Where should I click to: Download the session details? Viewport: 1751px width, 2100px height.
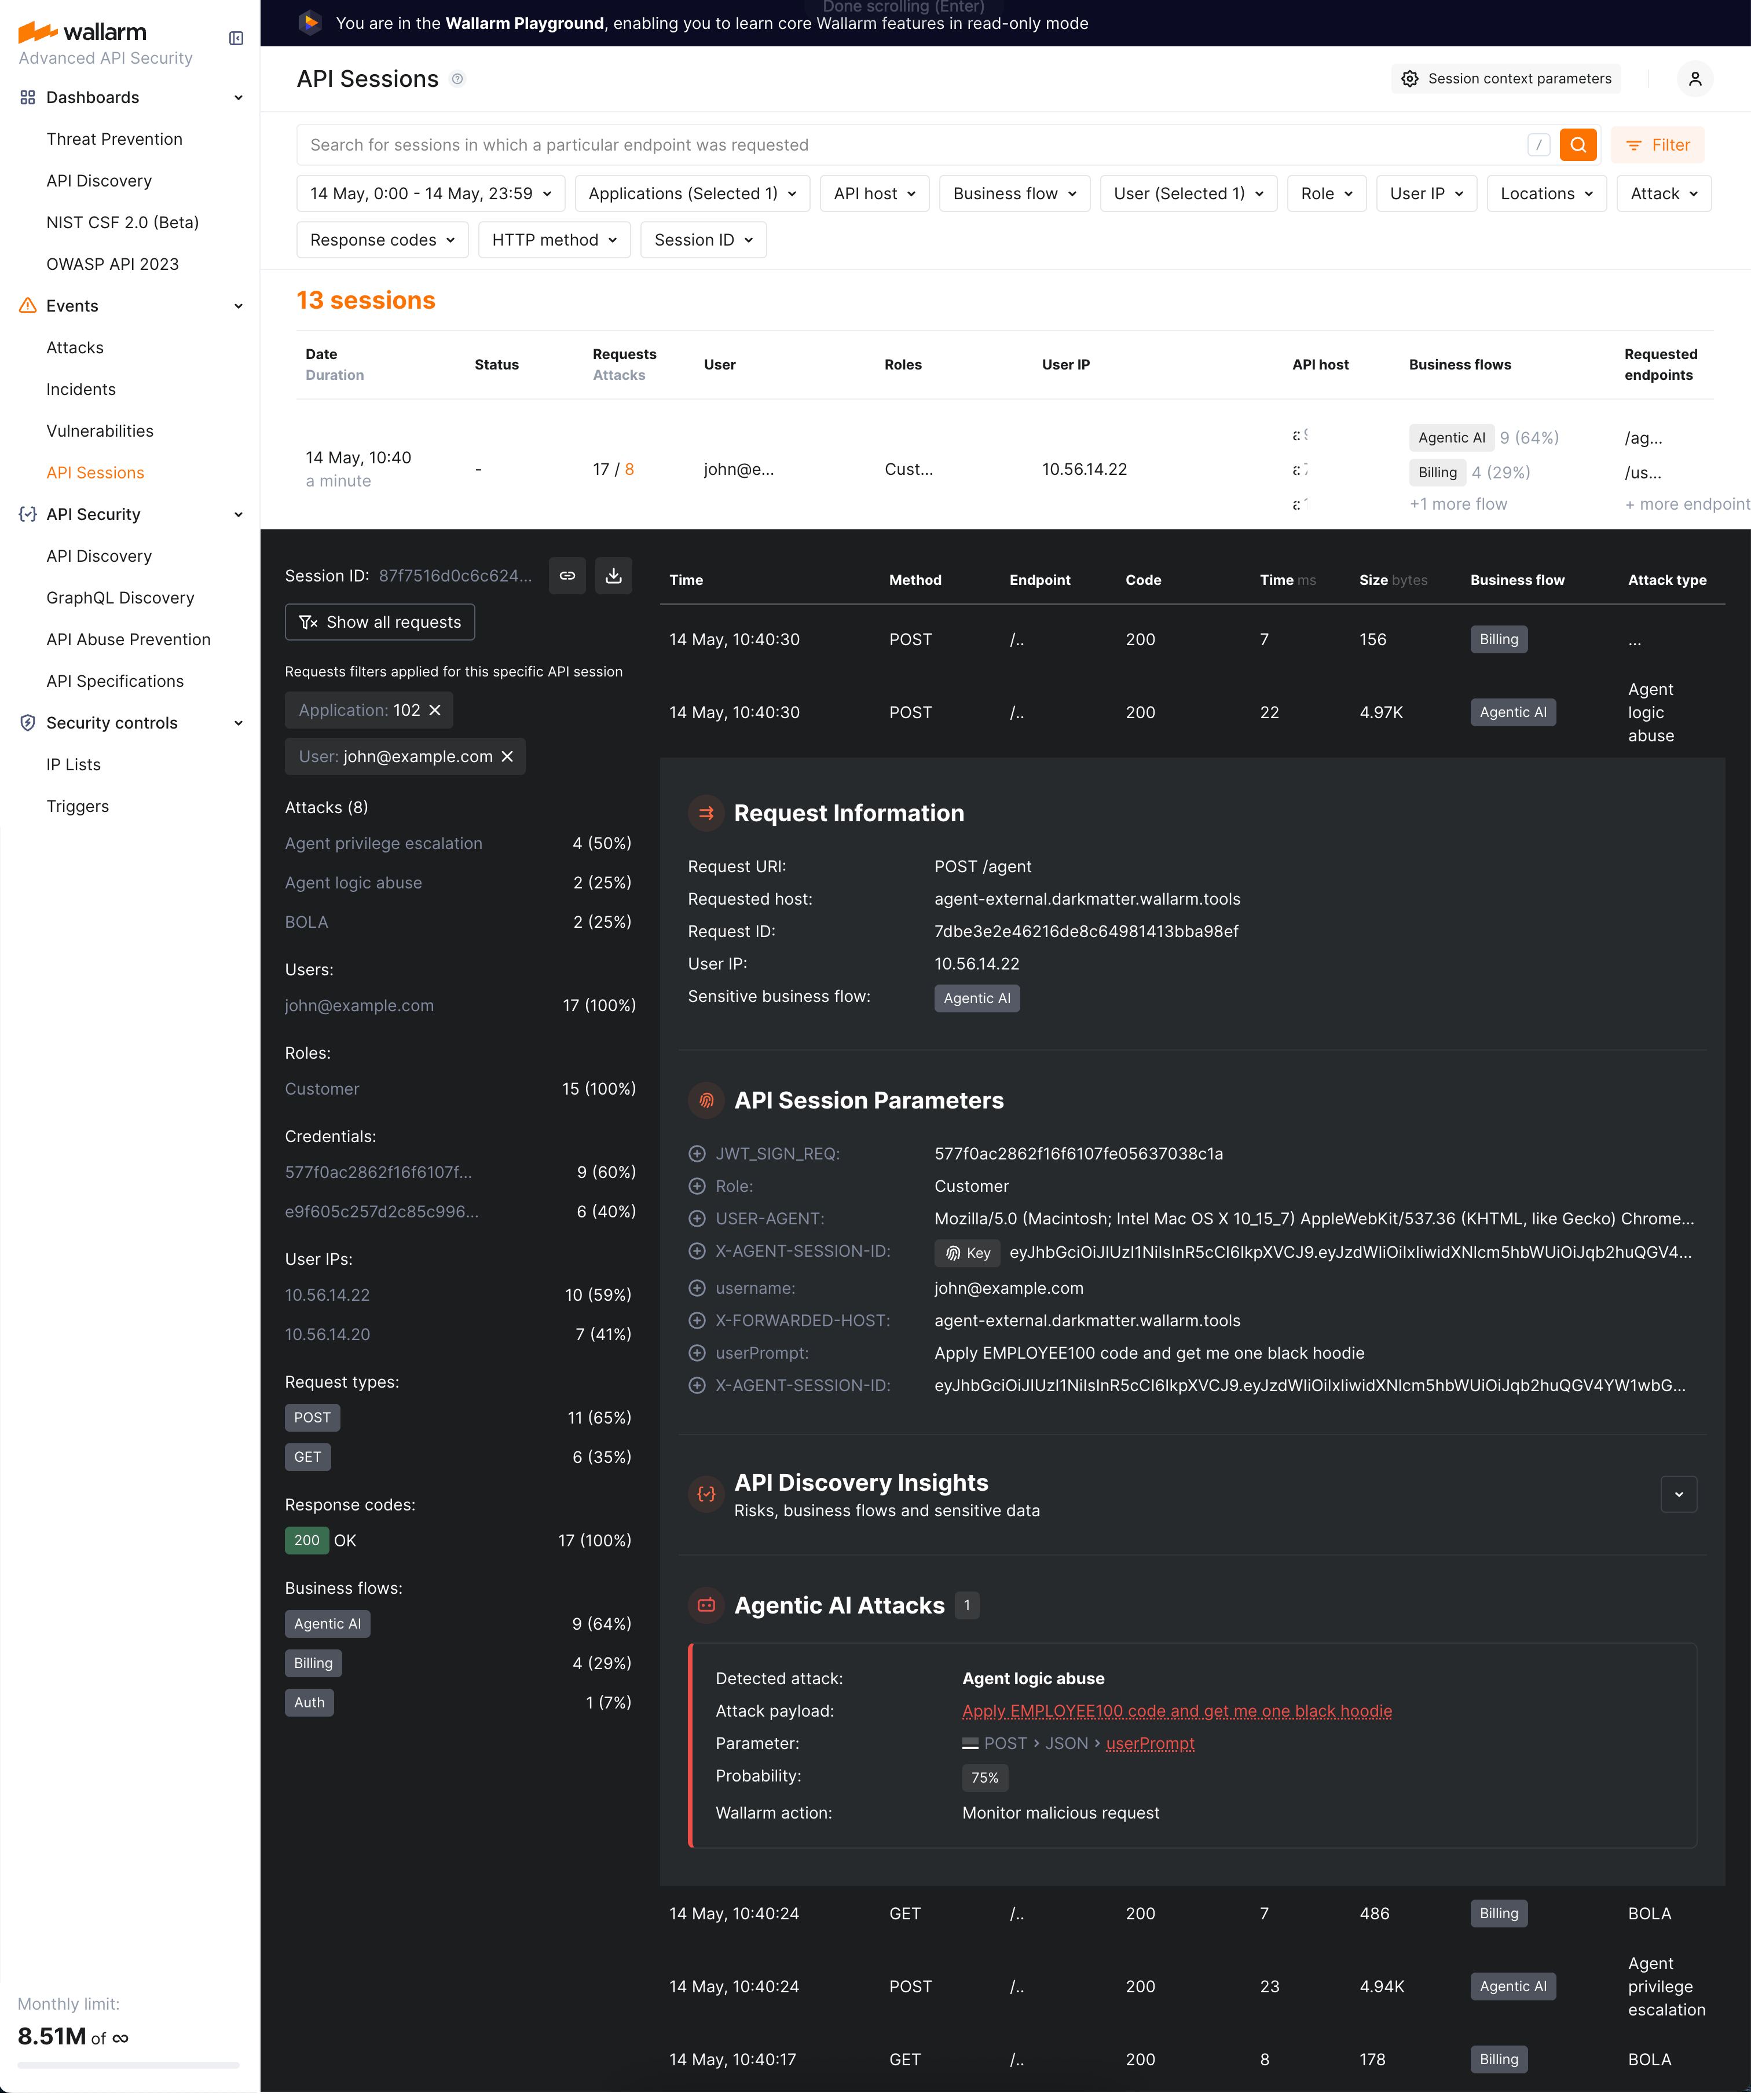(x=613, y=575)
